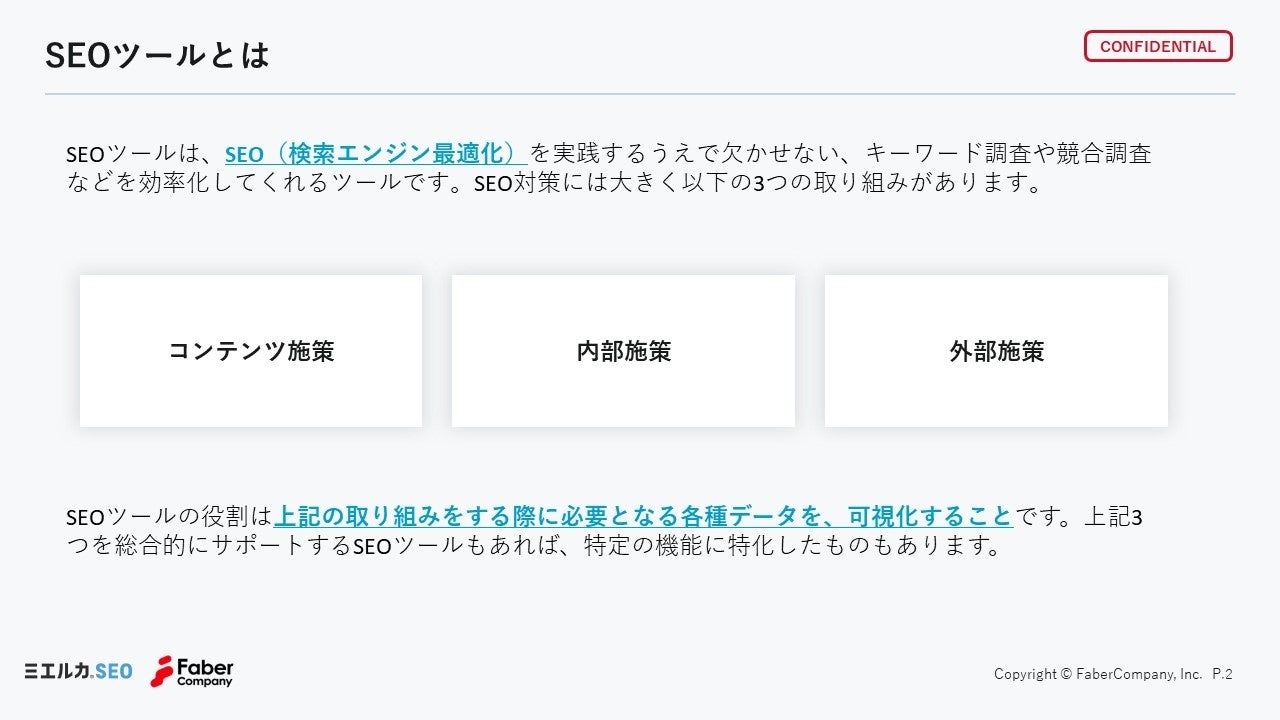Click the horizontal divider line below the title
Image resolution: width=1280 pixels, height=720 pixels.
[640, 94]
